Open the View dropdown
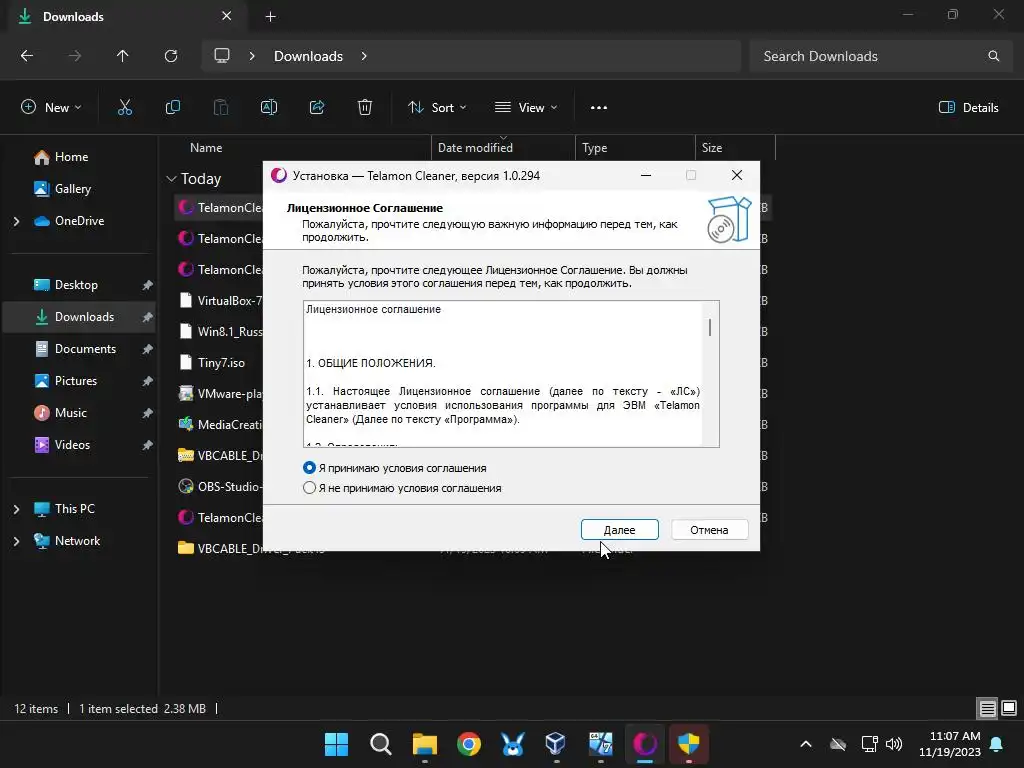Image resolution: width=1024 pixels, height=768 pixels. tap(526, 107)
